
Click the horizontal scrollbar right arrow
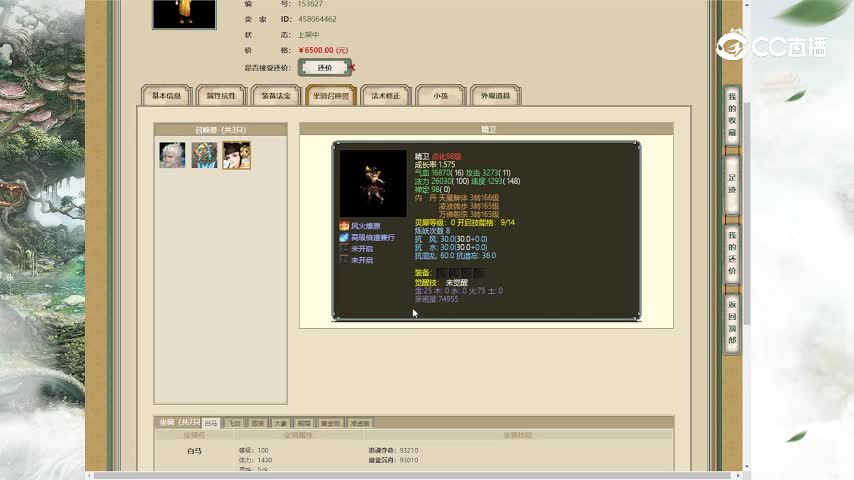(739, 476)
